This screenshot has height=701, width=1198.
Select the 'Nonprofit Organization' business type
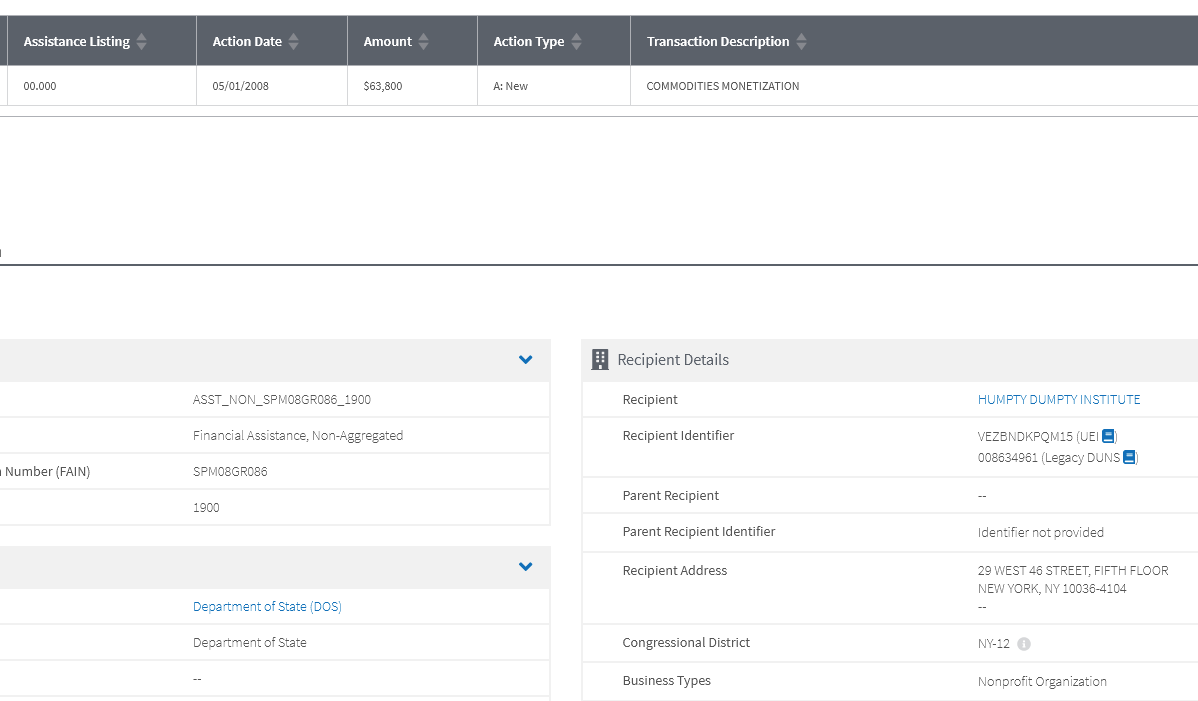[x=1042, y=681]
